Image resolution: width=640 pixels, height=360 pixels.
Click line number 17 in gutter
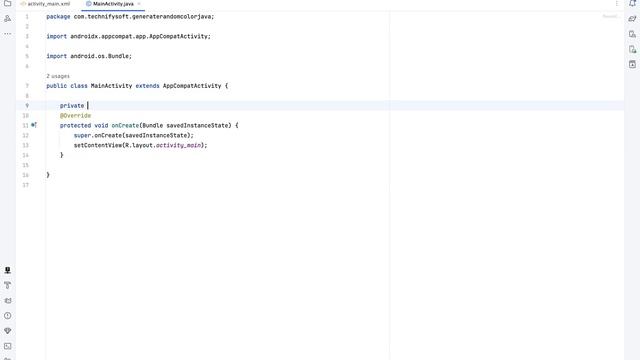[x=26, y=185]
